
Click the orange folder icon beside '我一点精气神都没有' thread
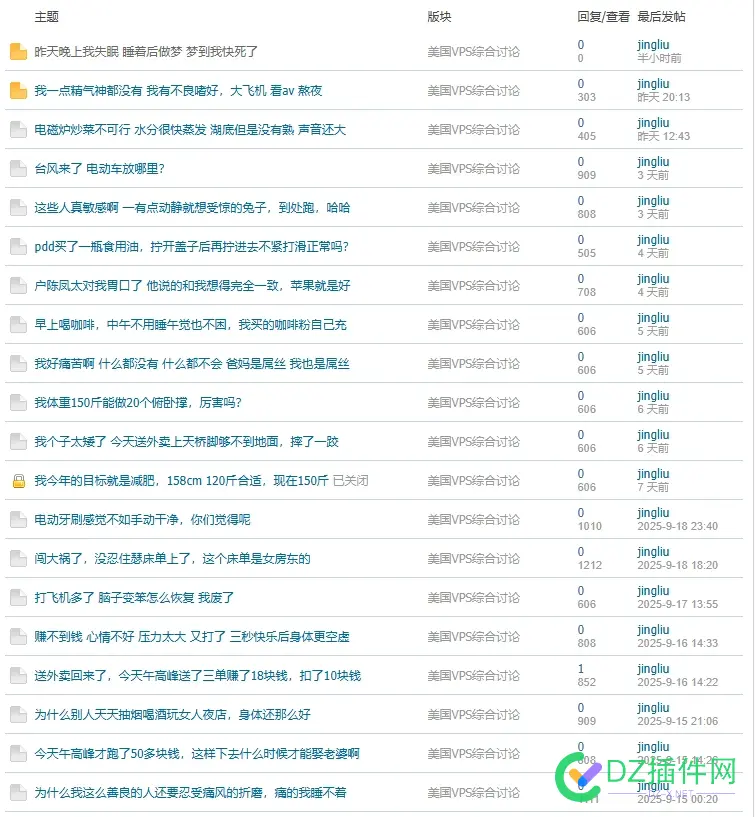18,91
